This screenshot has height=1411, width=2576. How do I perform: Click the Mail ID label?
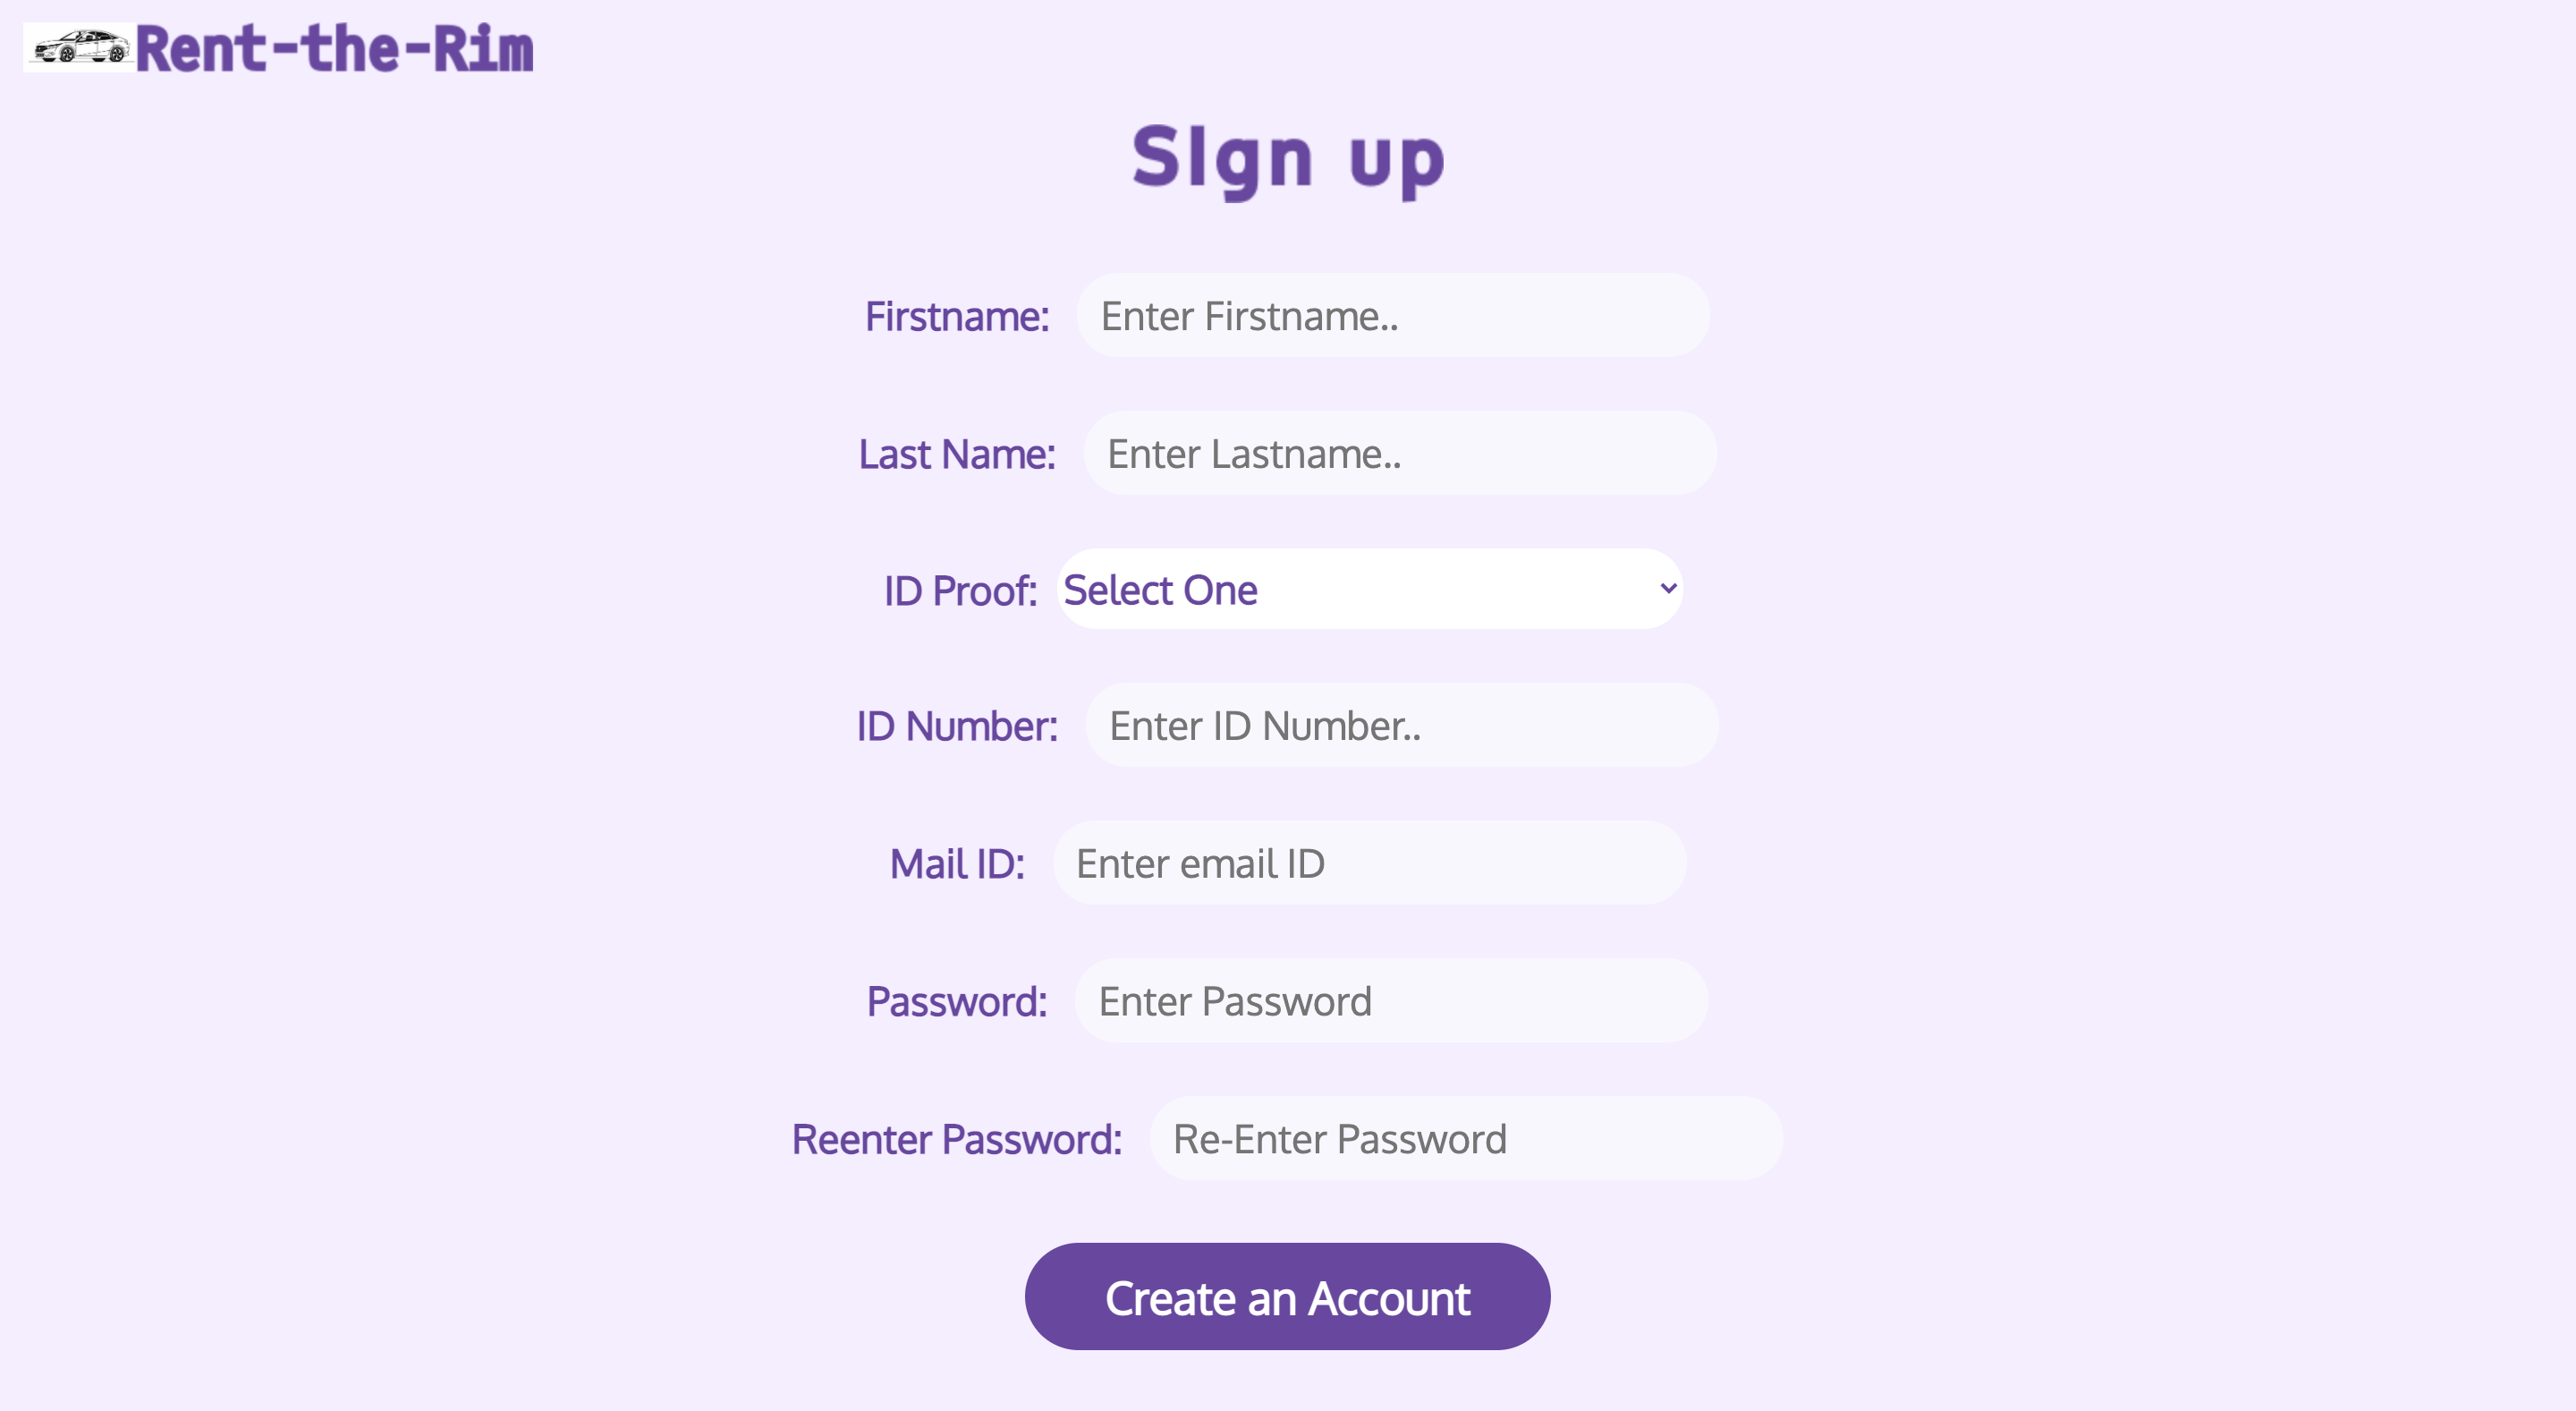[x=957, y=863]
